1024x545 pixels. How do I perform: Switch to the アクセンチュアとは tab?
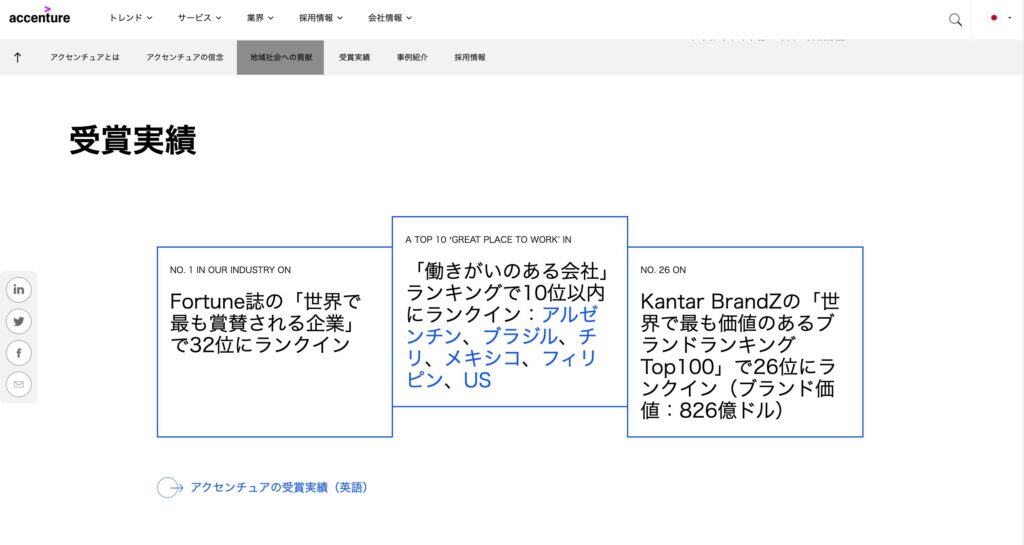click(85, 58)
